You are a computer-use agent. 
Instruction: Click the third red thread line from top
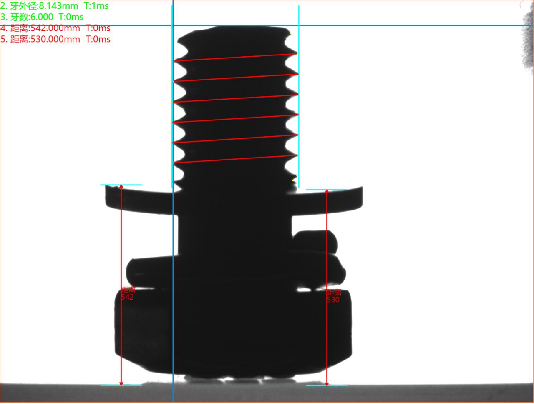click(236, 98)
